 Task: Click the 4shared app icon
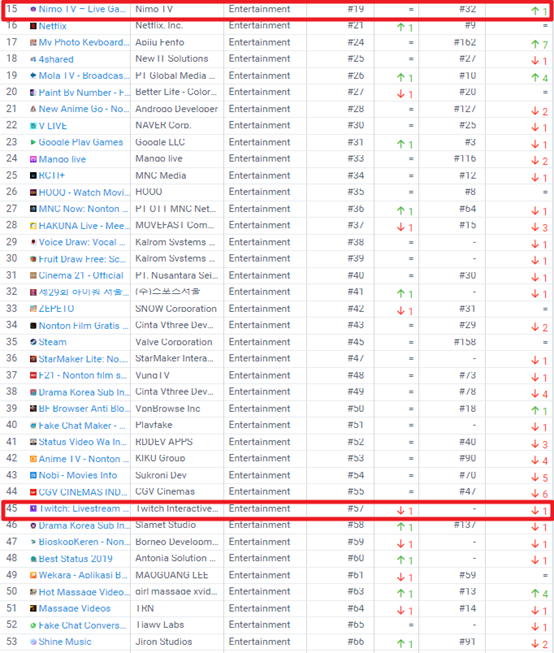click(x=33, y=60)
